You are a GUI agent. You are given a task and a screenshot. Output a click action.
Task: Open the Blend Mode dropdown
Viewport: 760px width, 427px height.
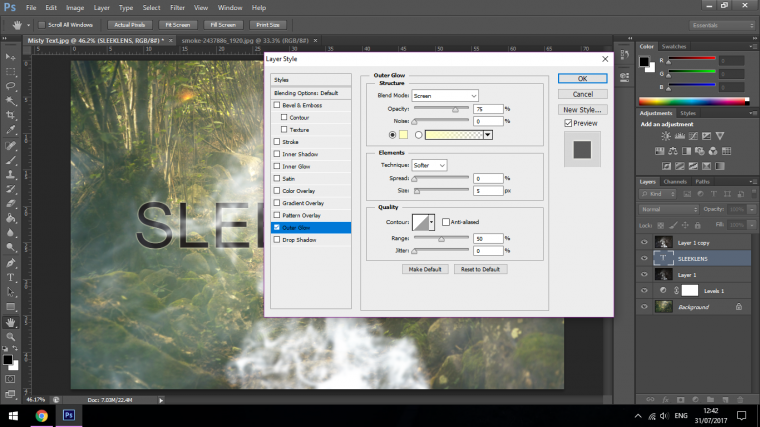444,95
